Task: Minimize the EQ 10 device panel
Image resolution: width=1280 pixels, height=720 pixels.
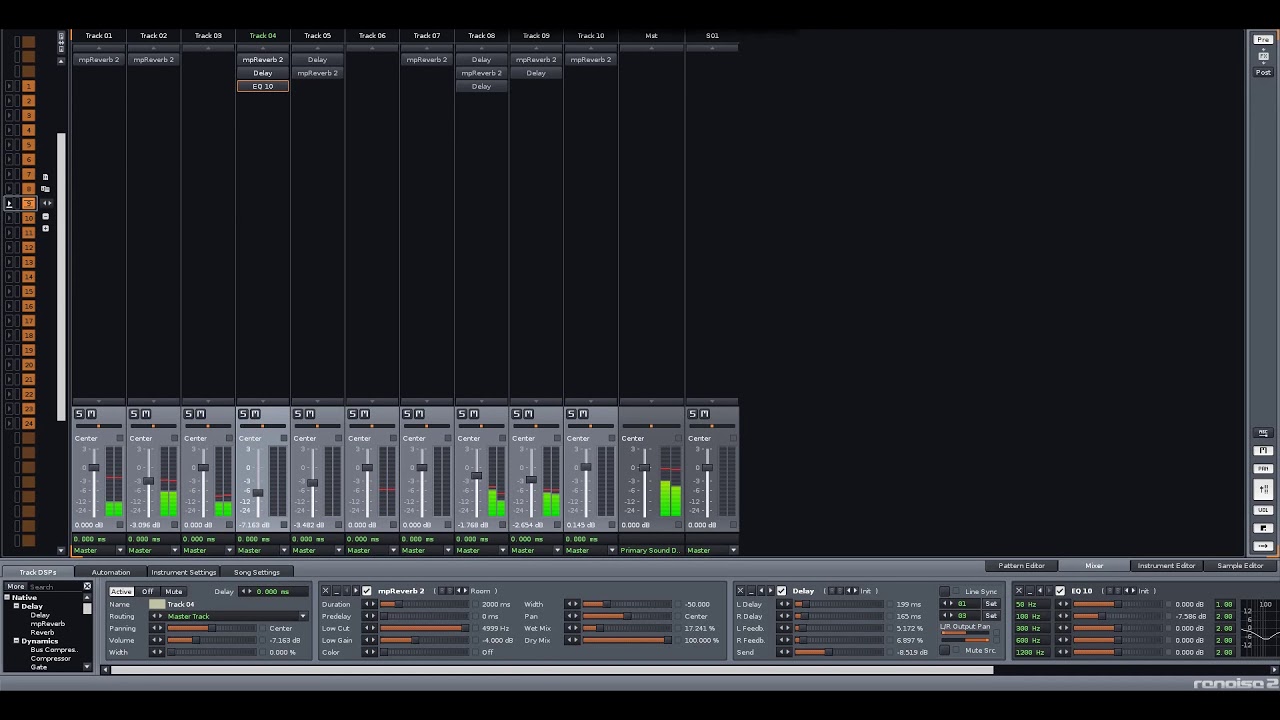Action: pyautogui.click(x=1030, y=591)
